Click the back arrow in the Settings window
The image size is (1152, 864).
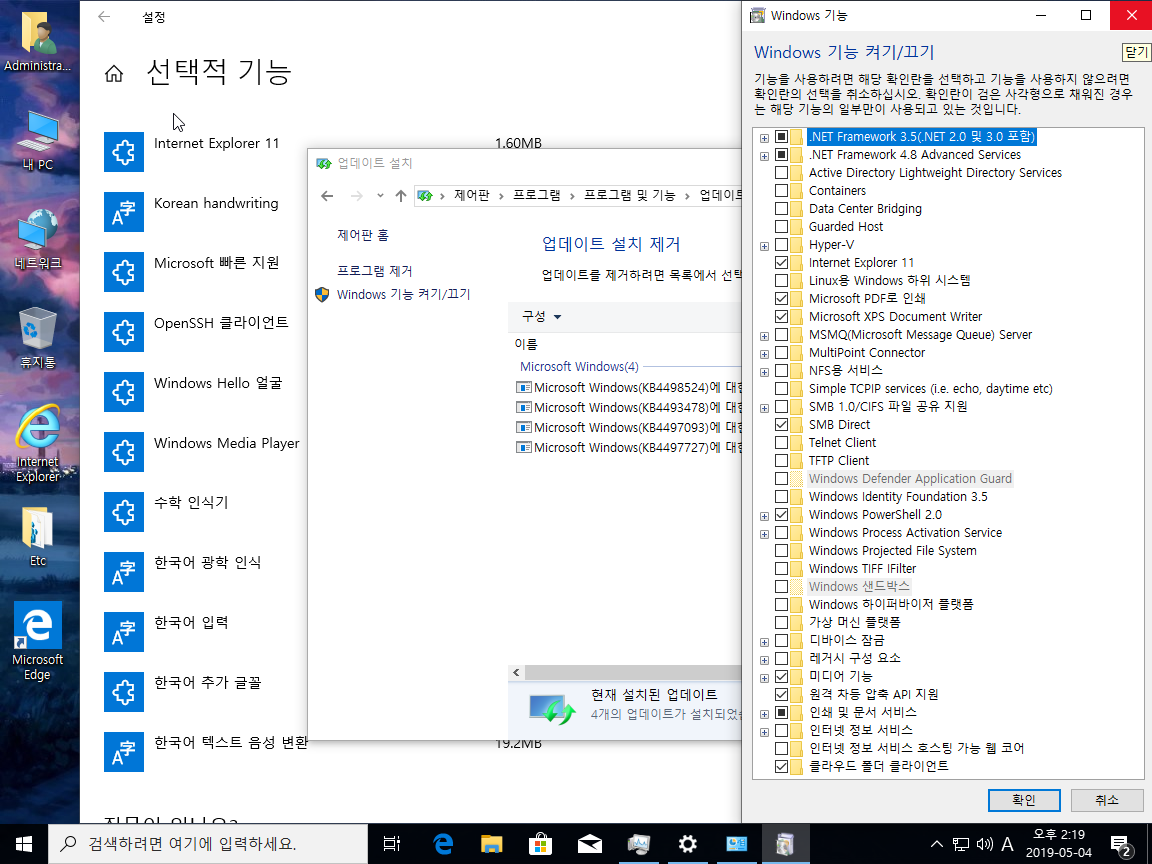(104, 16)
